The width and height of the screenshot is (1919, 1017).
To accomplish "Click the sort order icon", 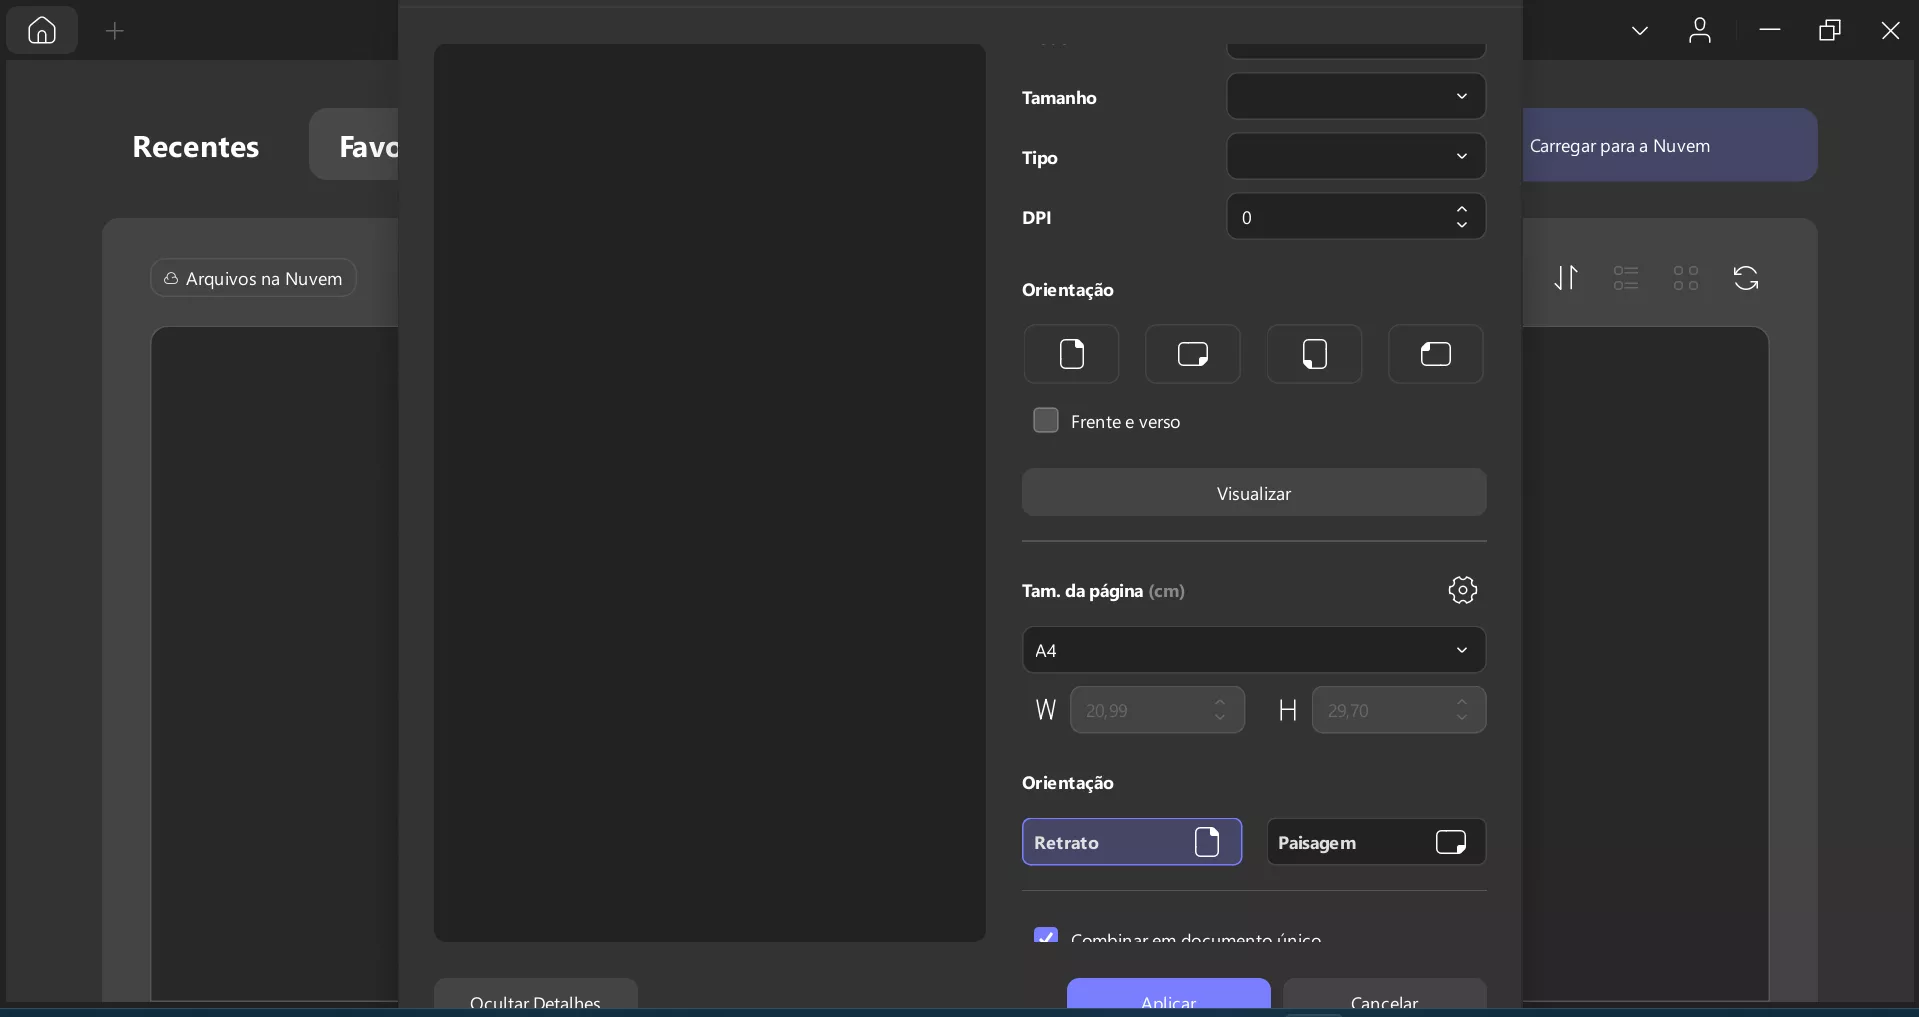I will pos(1566,278).
